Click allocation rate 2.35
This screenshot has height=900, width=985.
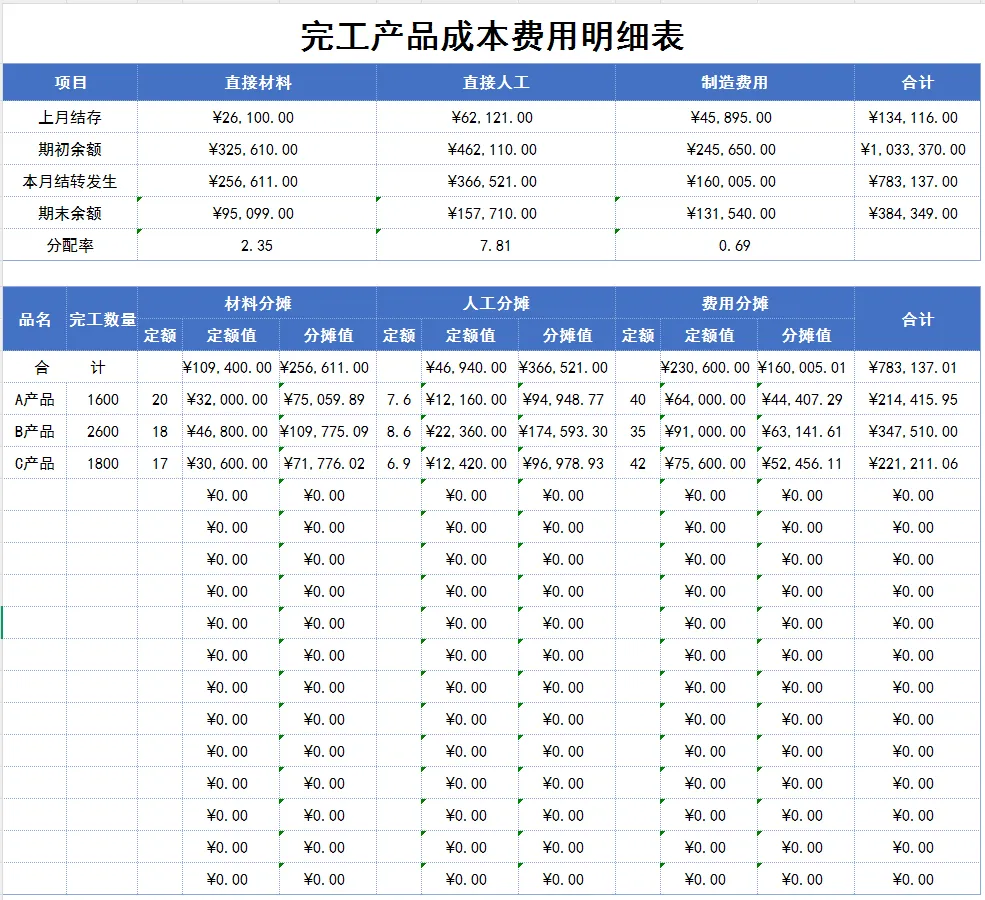coord(257,246)
